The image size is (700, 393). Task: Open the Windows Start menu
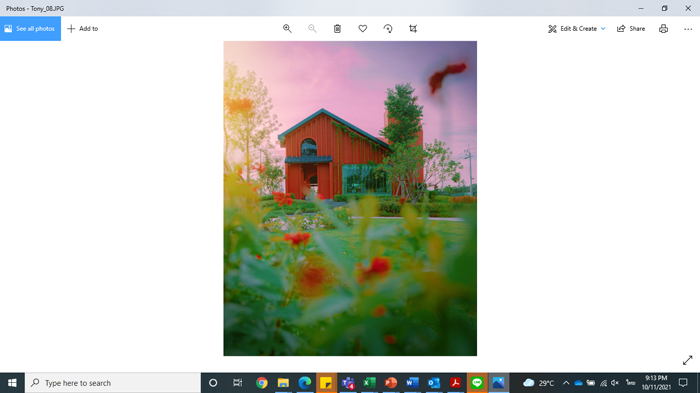coord(12,383)
